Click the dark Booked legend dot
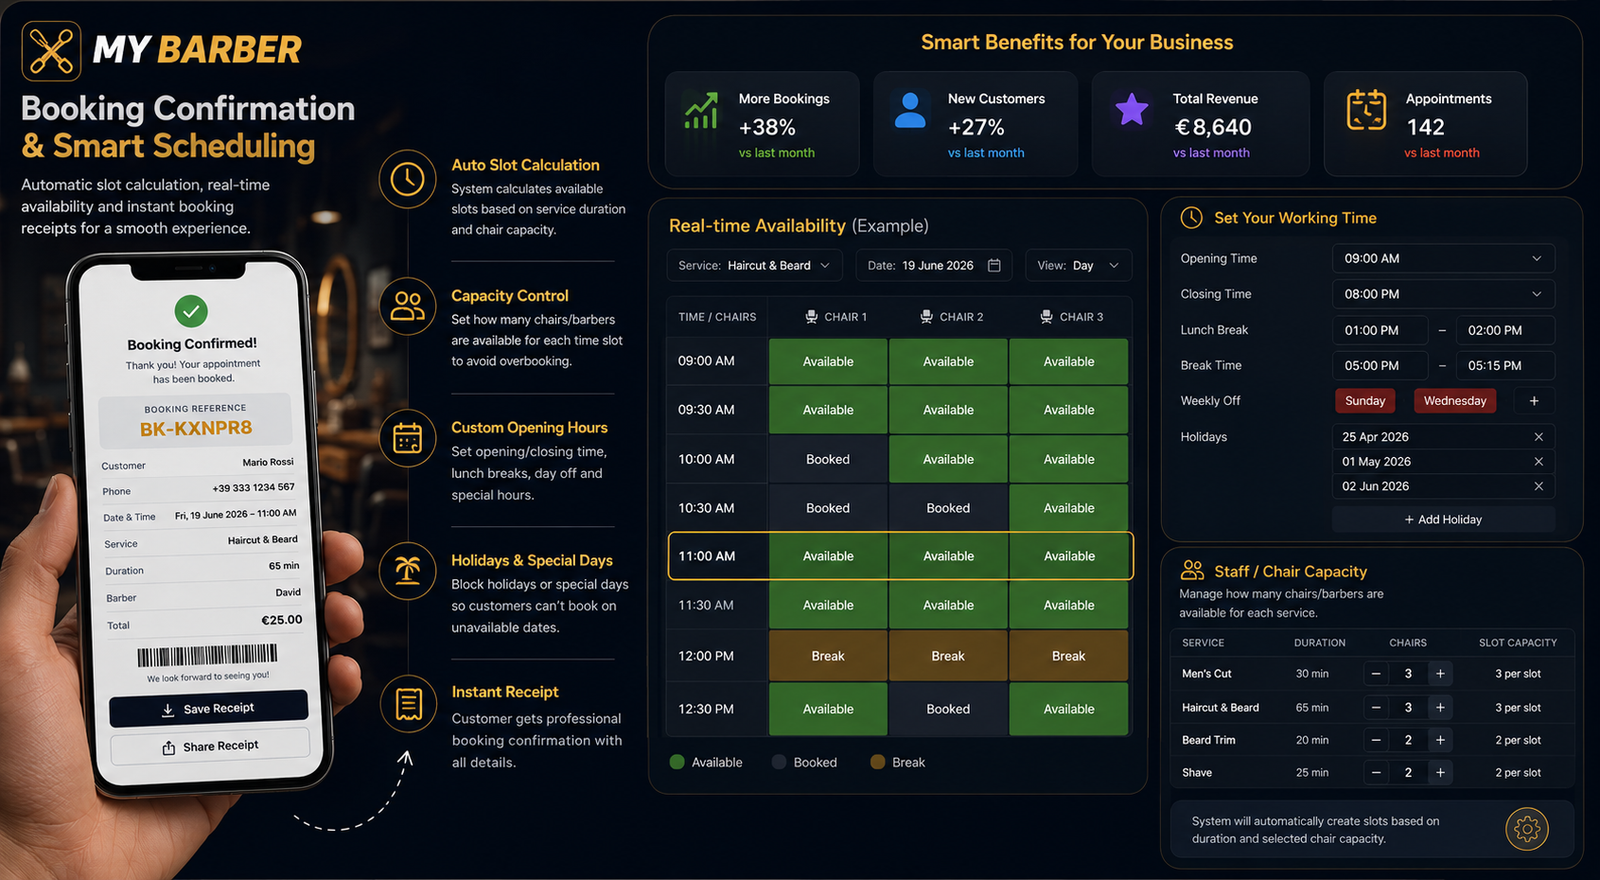1600x880 pixels. [x=779, y=762]
